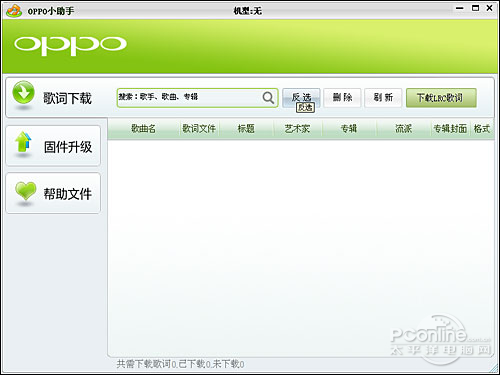Viewport: 500px width, 375px height.
Task: Sort by 格式 column header
Action: pos(482,129)
